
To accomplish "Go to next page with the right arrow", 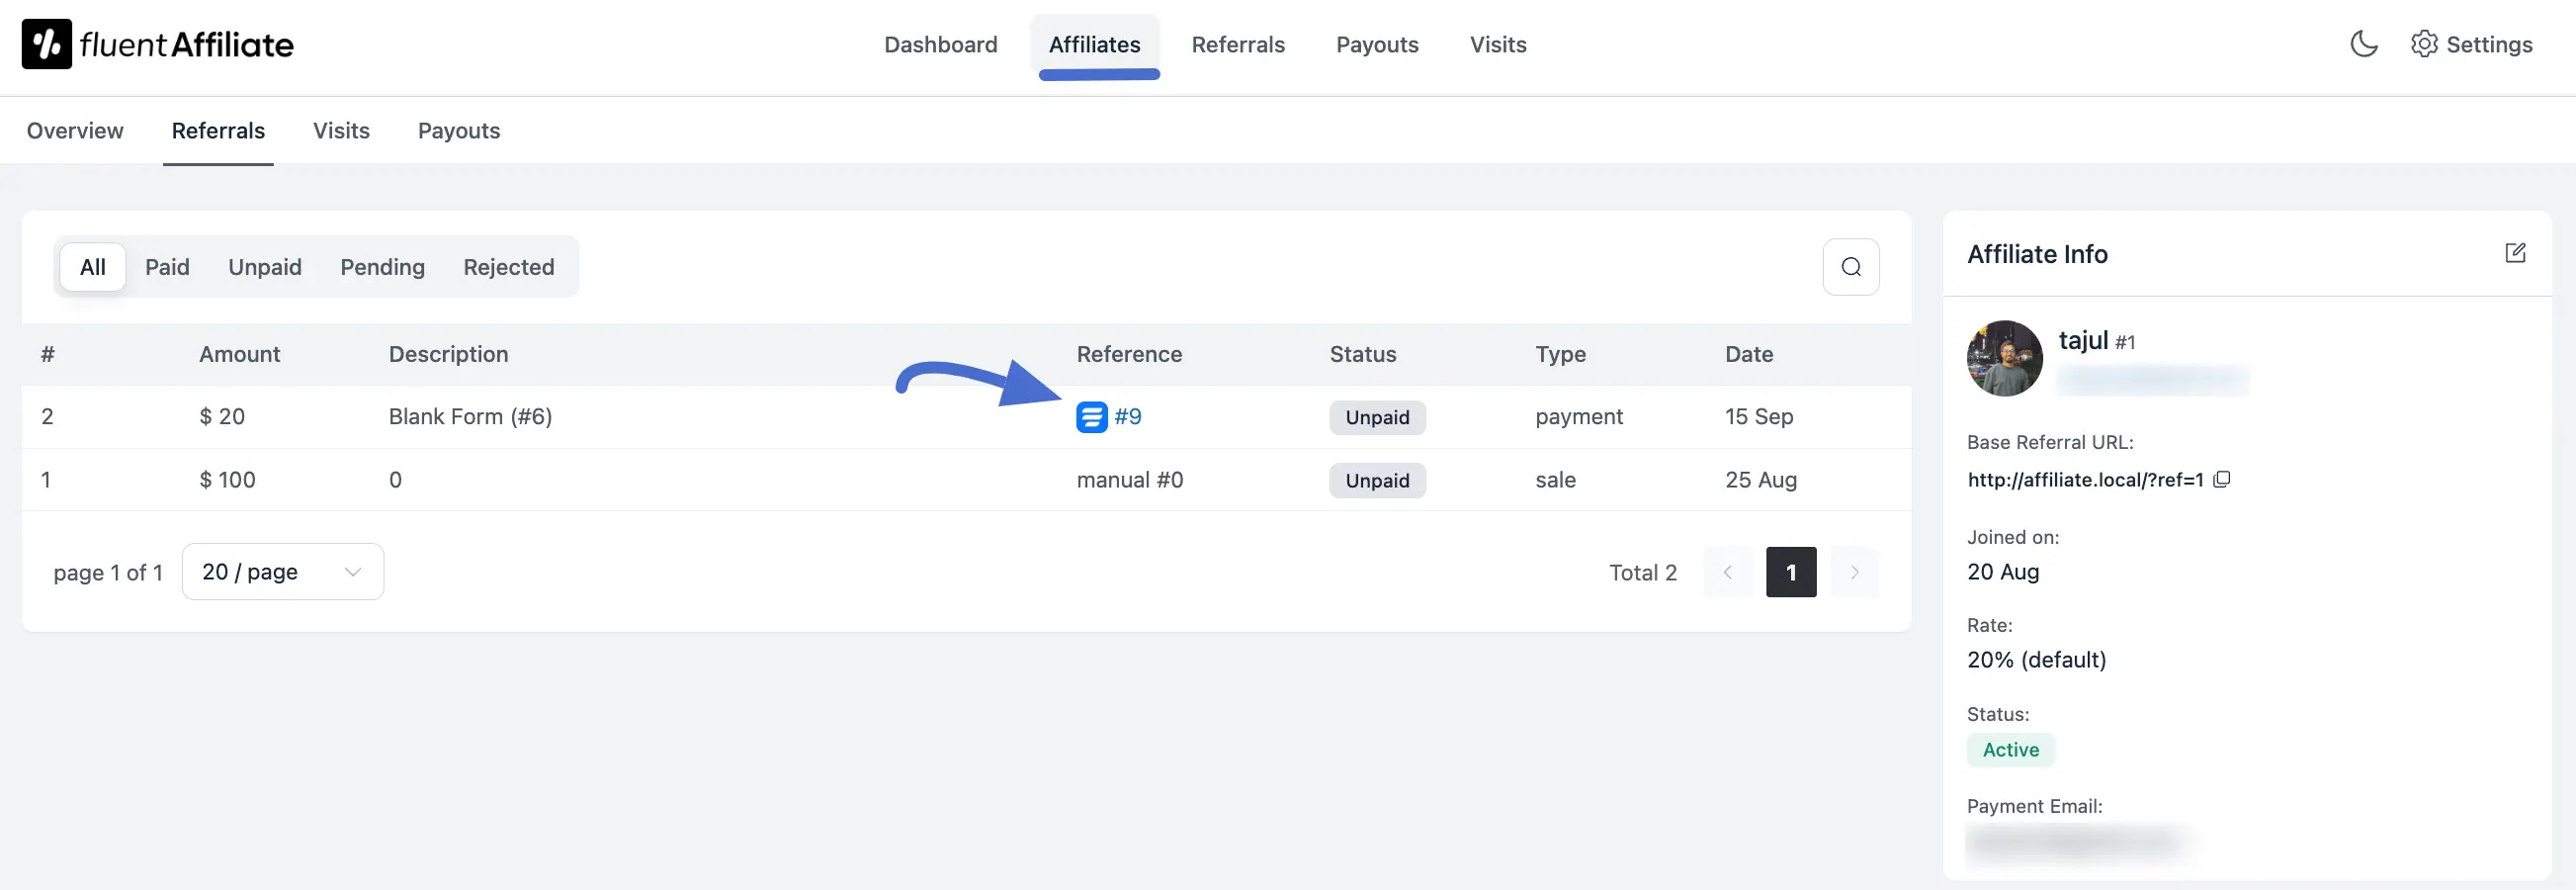I will 1855,572.
